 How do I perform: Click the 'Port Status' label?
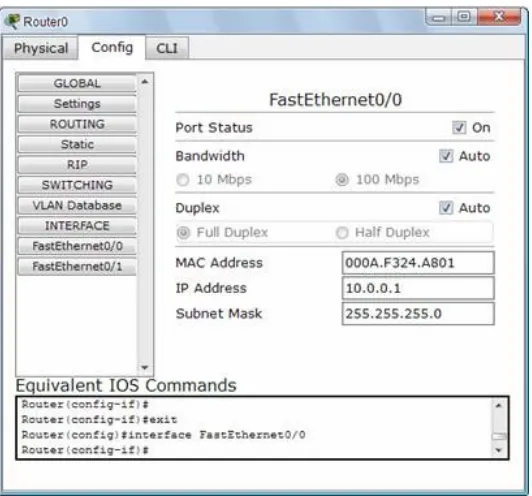coord(214,128)
